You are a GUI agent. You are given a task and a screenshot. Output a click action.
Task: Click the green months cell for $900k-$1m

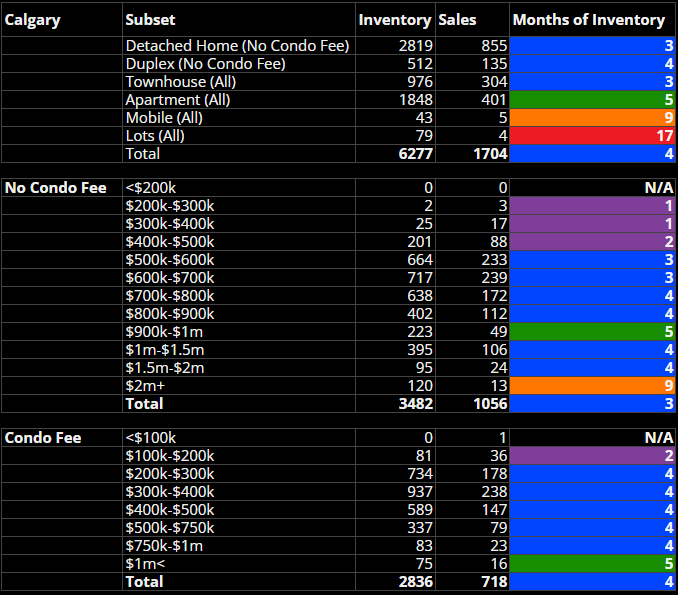(x=592, y=331)
